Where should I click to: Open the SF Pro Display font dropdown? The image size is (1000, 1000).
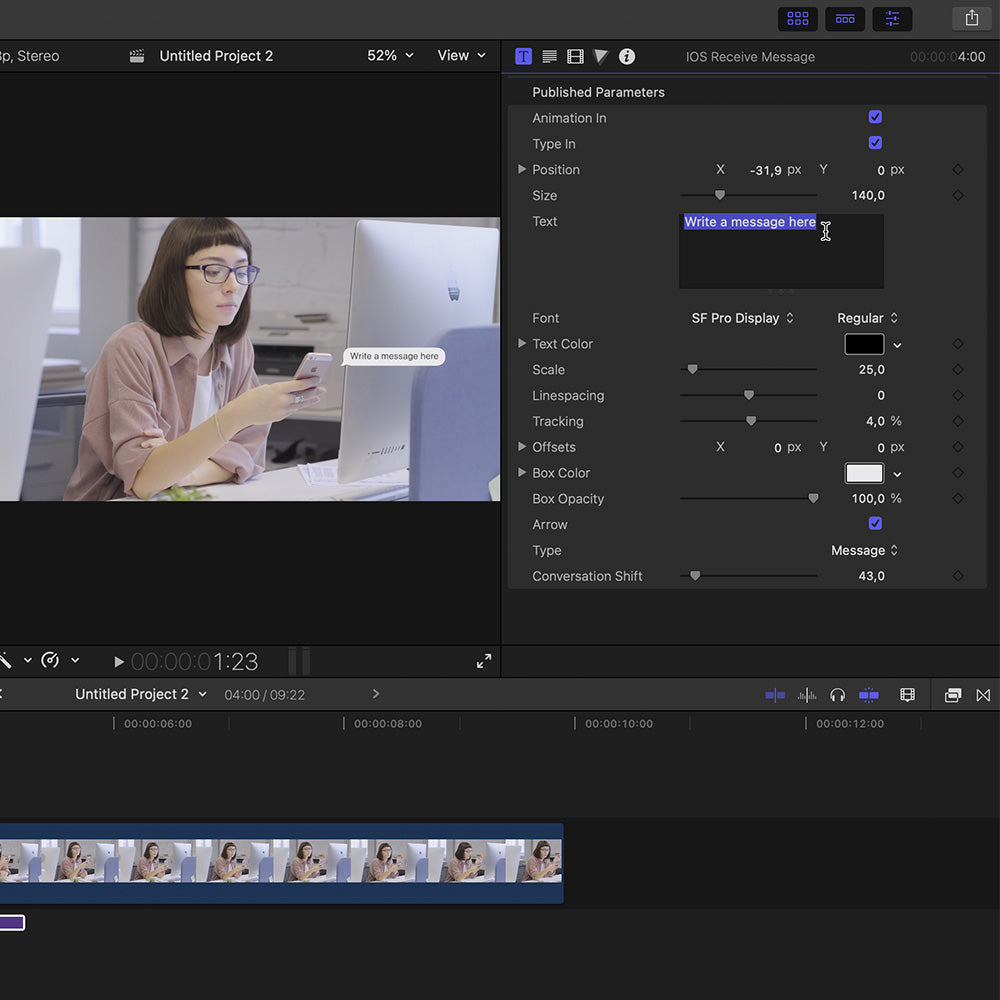tap(742, 318)
